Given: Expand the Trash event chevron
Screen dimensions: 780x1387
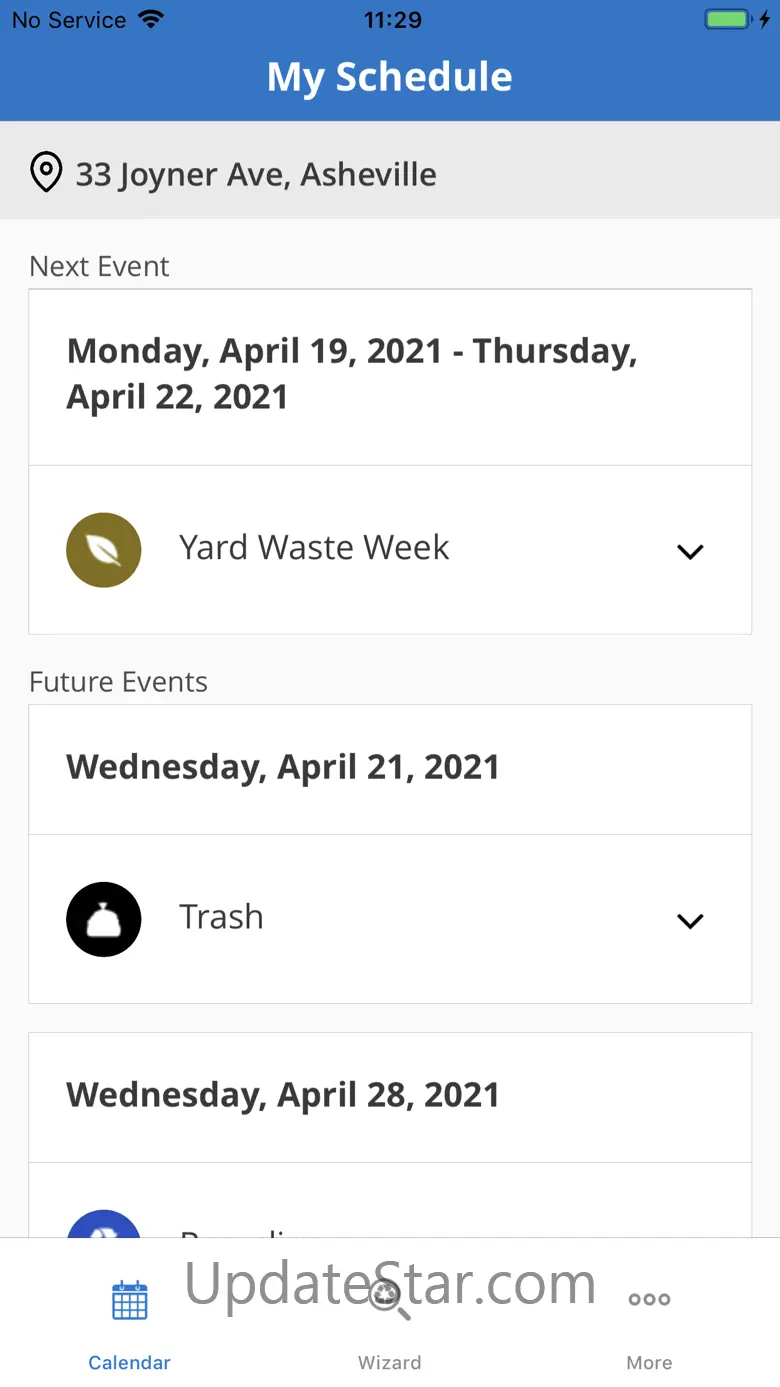Looking at the screenshot, I should pyautogui.click(x=690, y=920).
